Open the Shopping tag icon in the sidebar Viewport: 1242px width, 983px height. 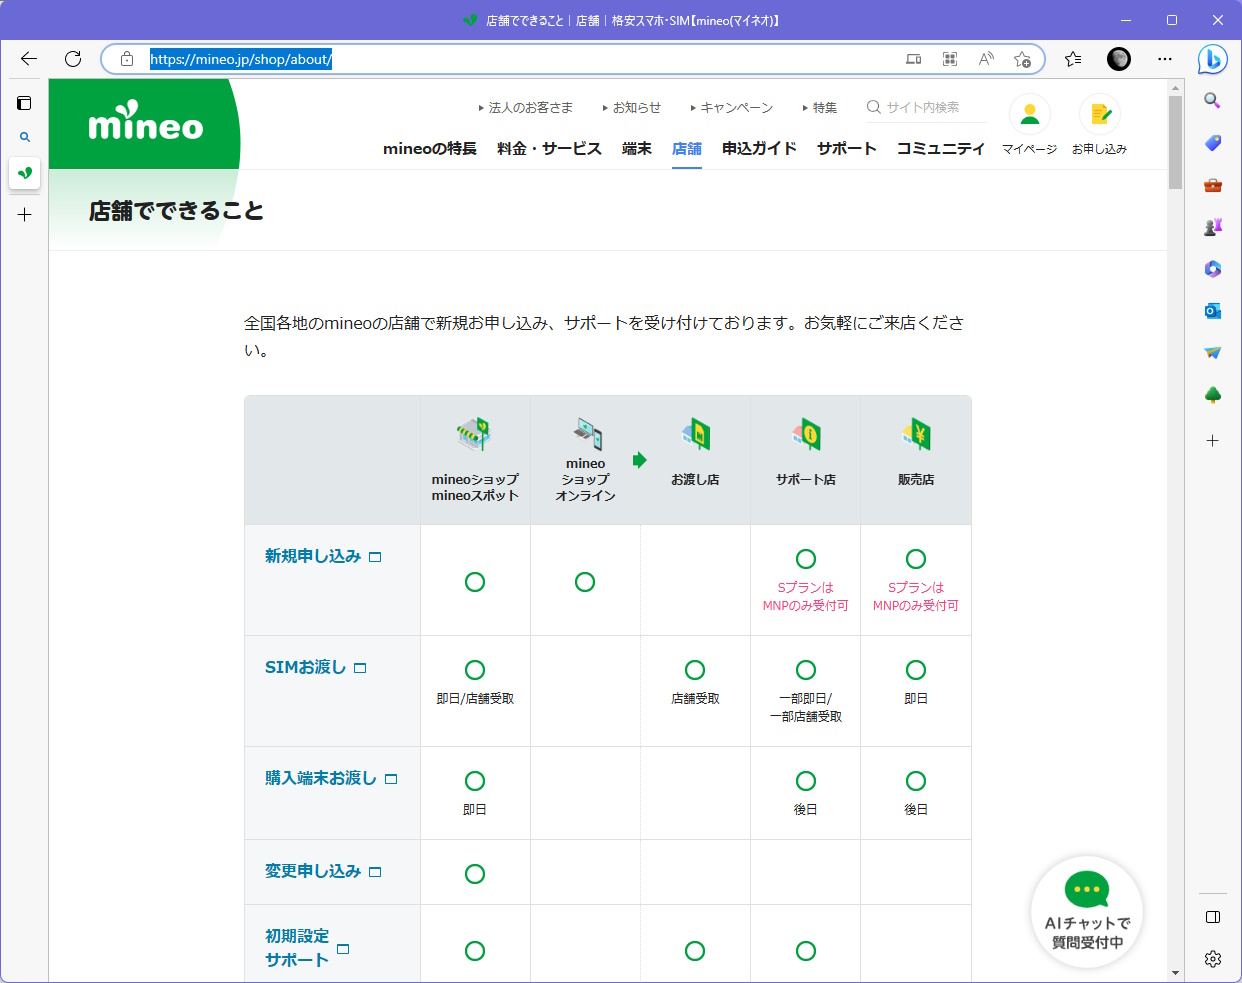click(x=1212, y=143)
